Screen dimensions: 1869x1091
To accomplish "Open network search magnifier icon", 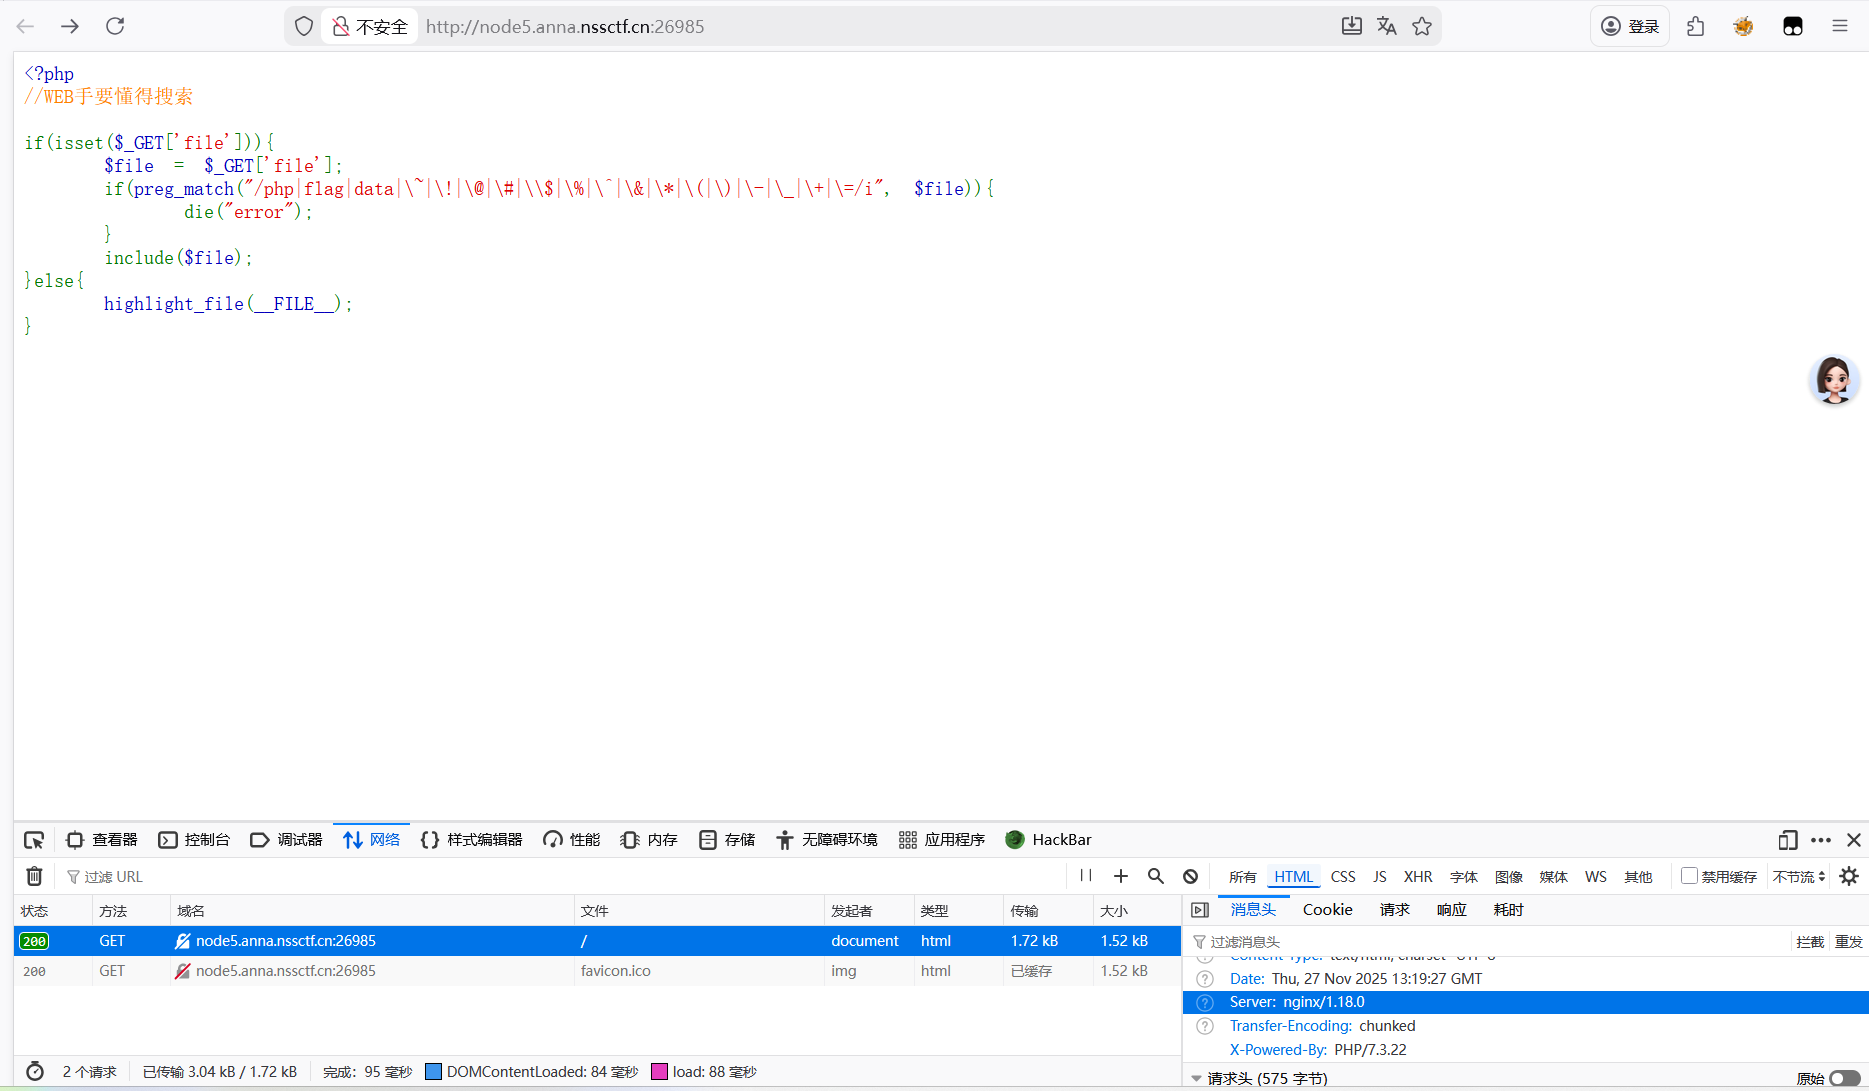I will tap(1155, 876).
